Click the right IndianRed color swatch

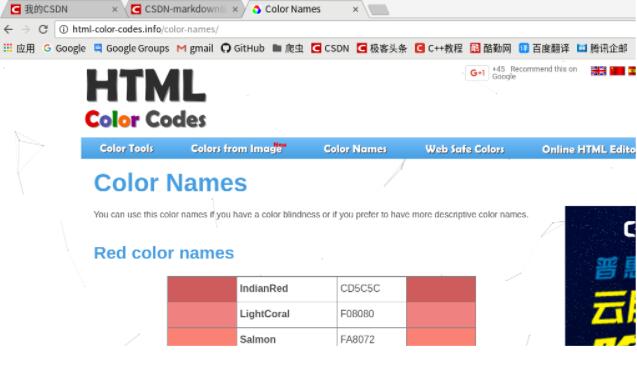441,289
